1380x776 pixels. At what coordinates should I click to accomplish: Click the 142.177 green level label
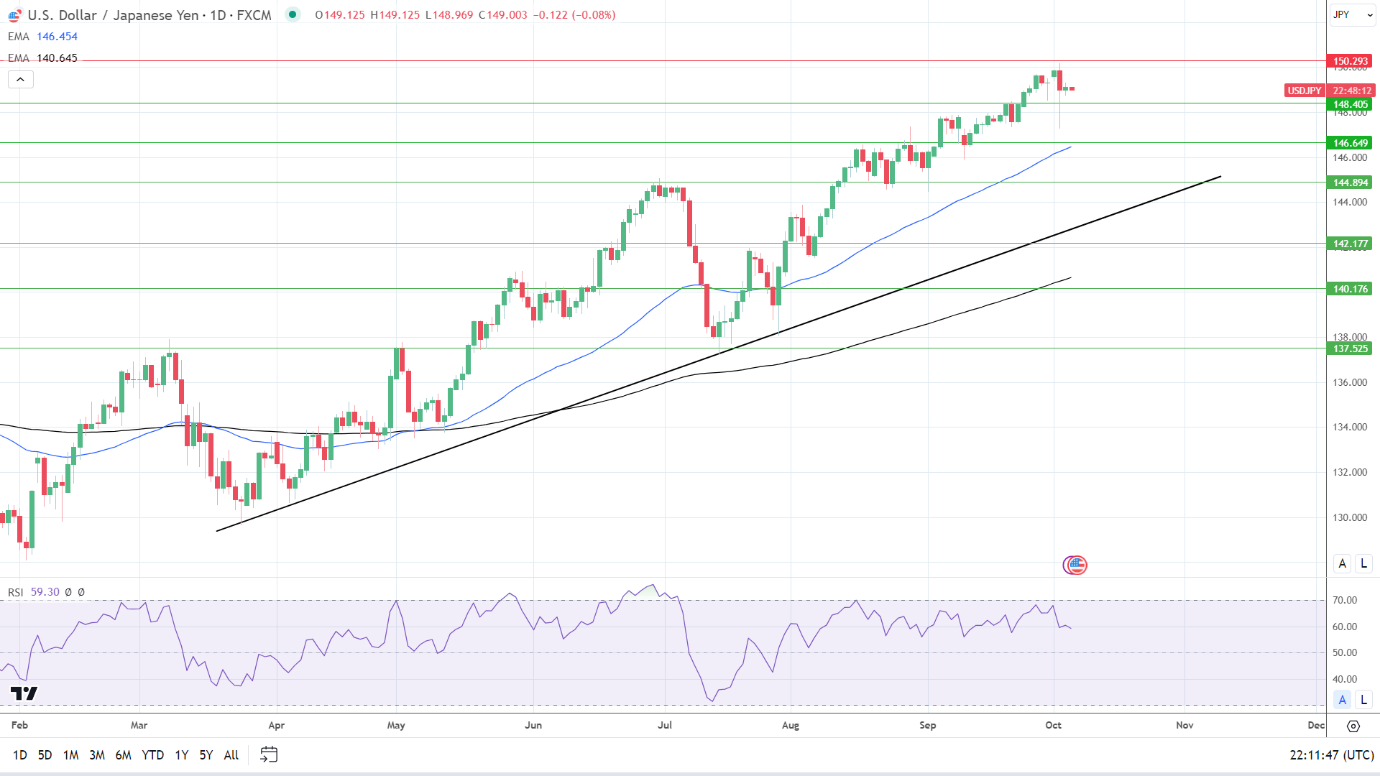pos(1351,243)
